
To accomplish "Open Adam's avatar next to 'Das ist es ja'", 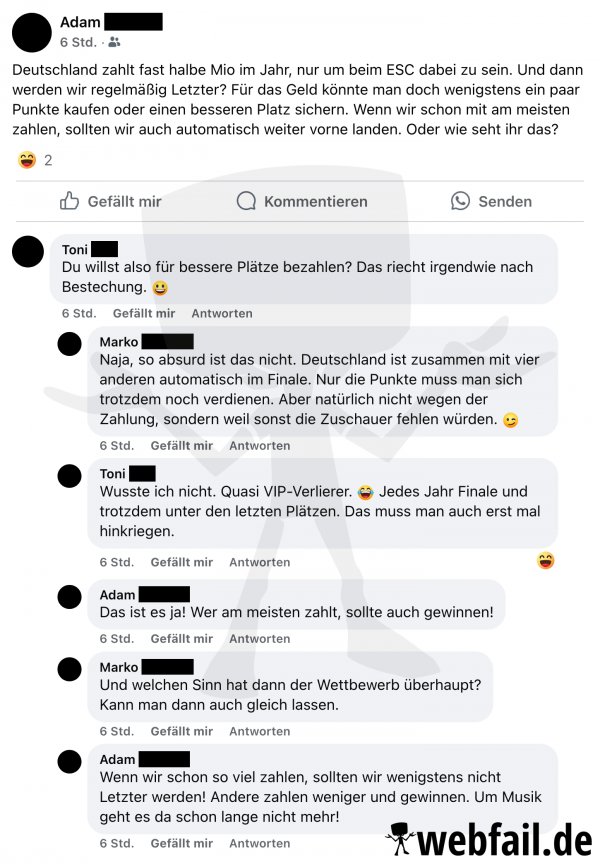I will [69, 597].
